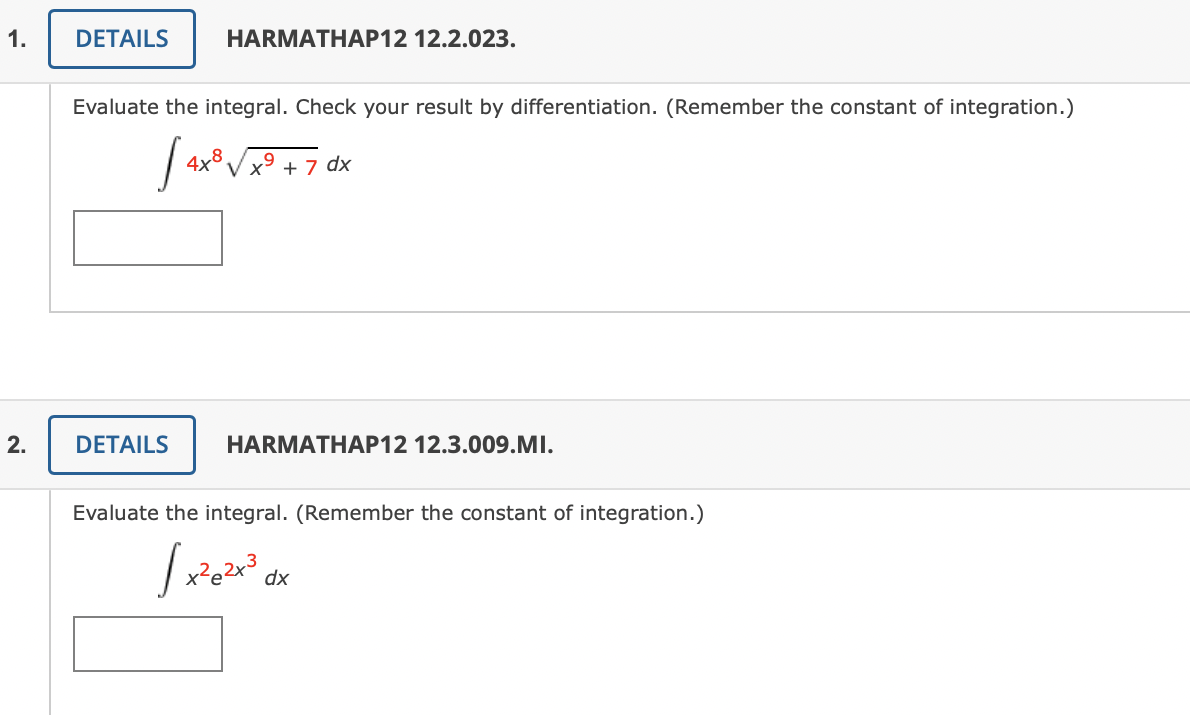
Task: Click the dx term in question 1
Action: point(339,164)
